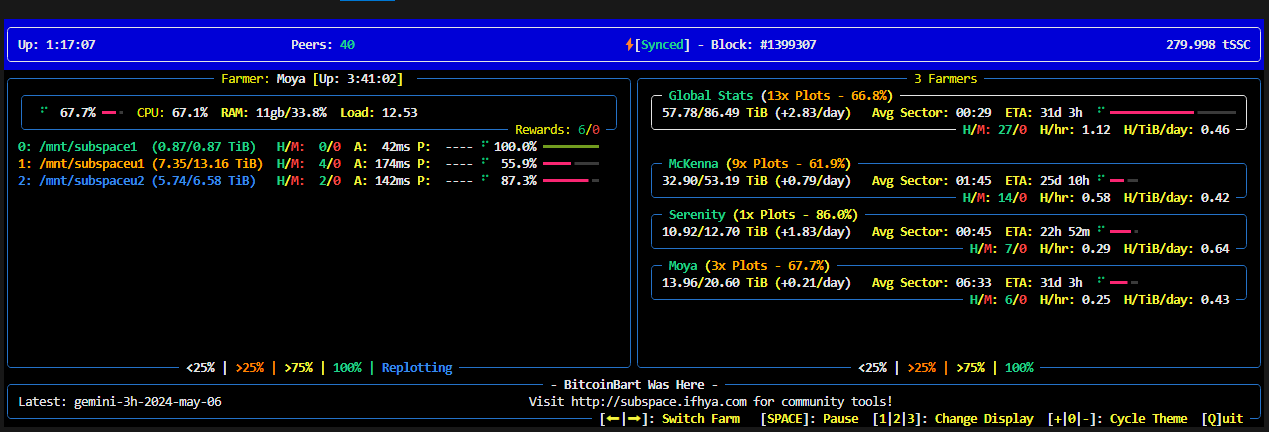Click the CPU: 67.1% reading
The width and height of the screenshot is (1269, 432).
(x=172, y=112)
